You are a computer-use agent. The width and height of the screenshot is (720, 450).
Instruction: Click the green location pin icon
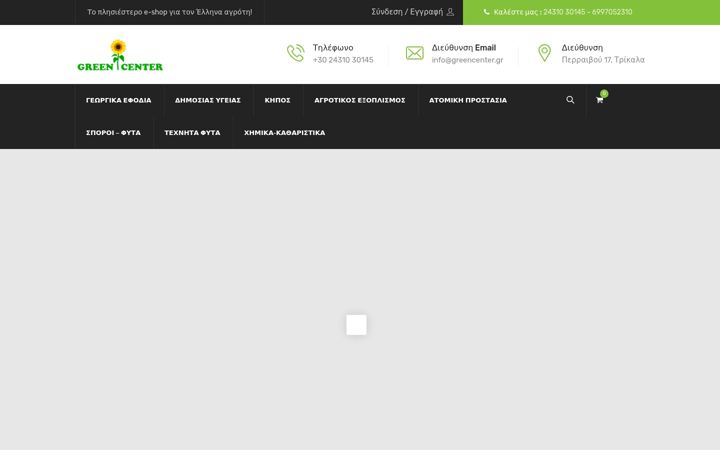pos(545,53)
